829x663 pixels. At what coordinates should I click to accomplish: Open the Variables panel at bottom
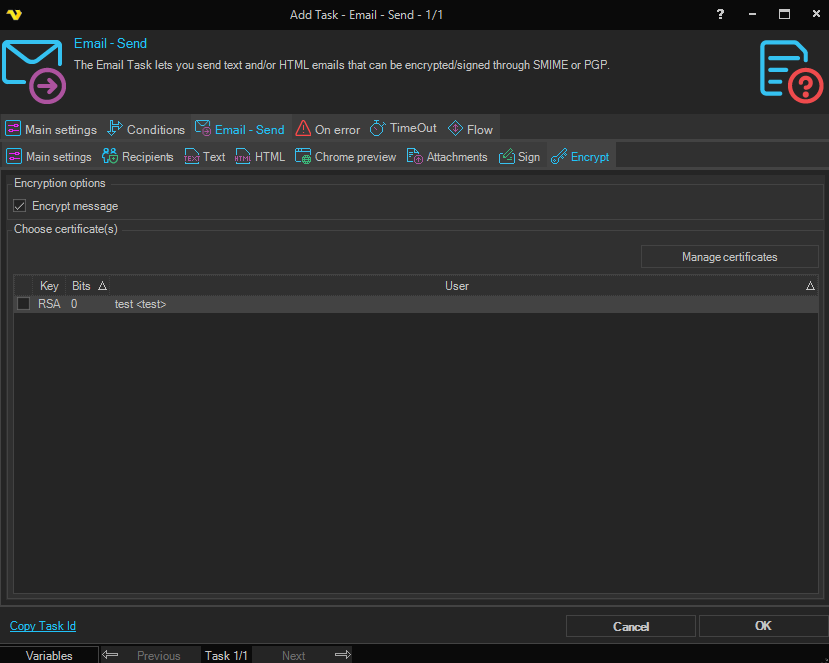pyautogui.click(x=49, y=656)
